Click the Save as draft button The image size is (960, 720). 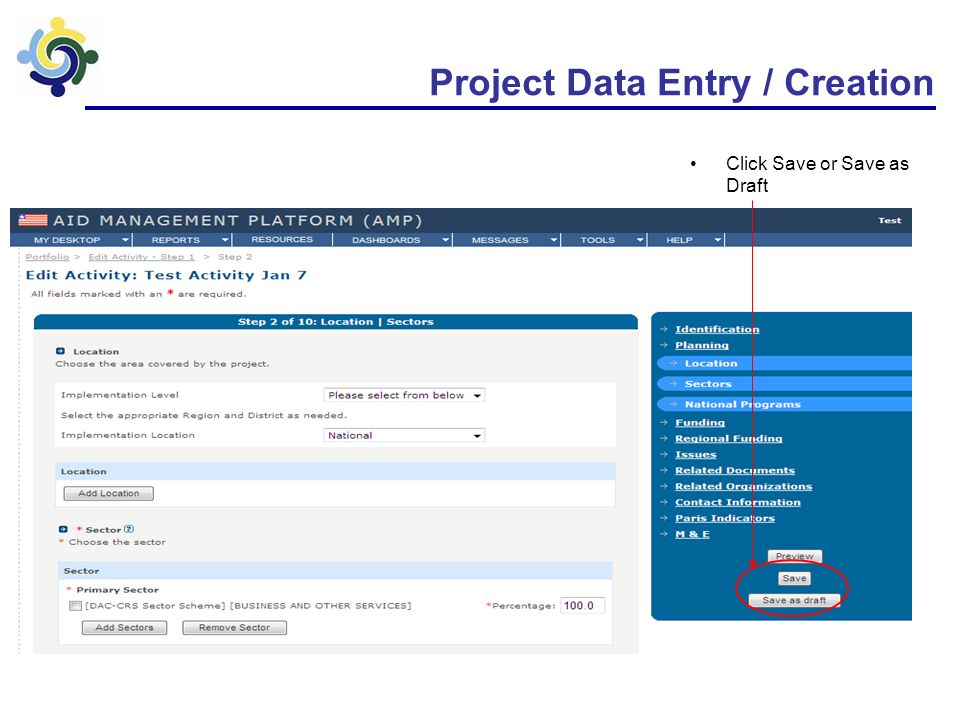pos(794,601)
